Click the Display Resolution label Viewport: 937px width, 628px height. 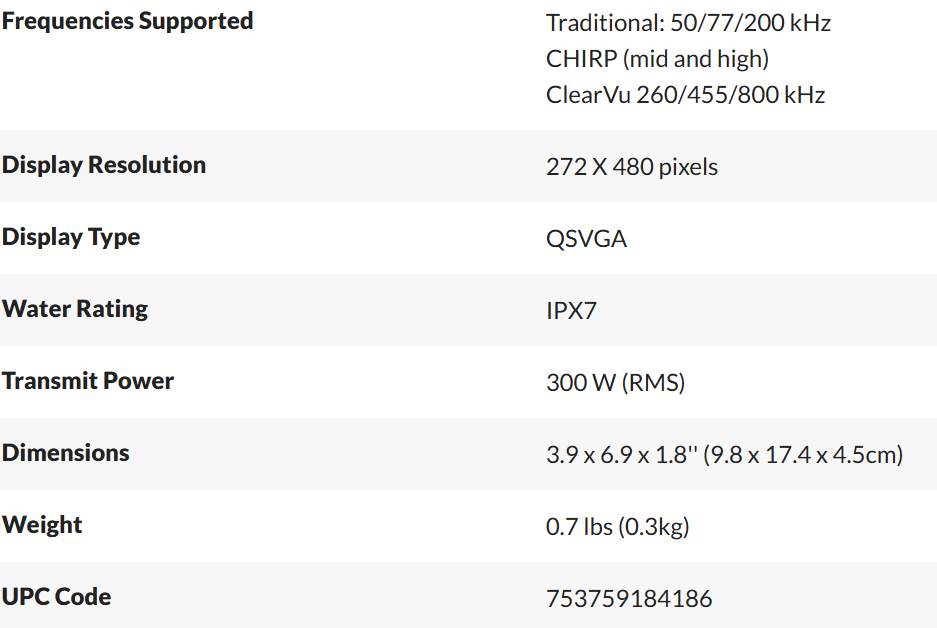tap(104, 165)
